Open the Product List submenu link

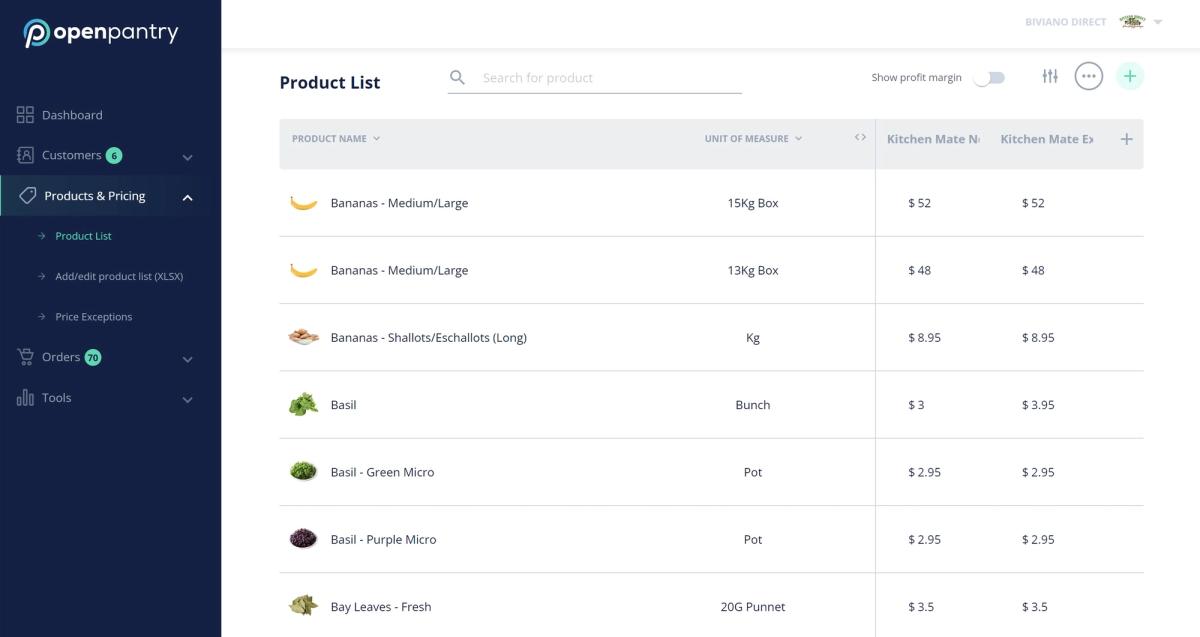(83, 236)
